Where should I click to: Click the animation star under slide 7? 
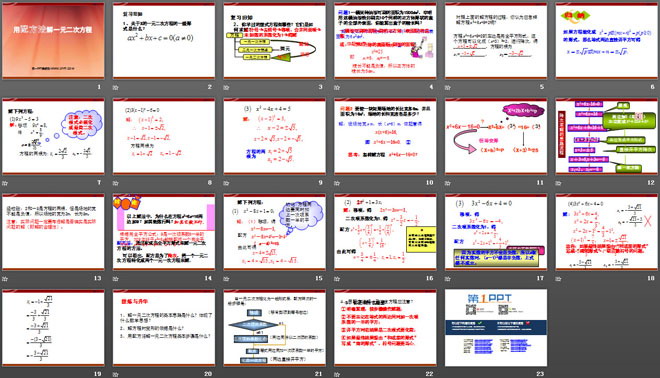pyautogui.click(x=5, y=183)
